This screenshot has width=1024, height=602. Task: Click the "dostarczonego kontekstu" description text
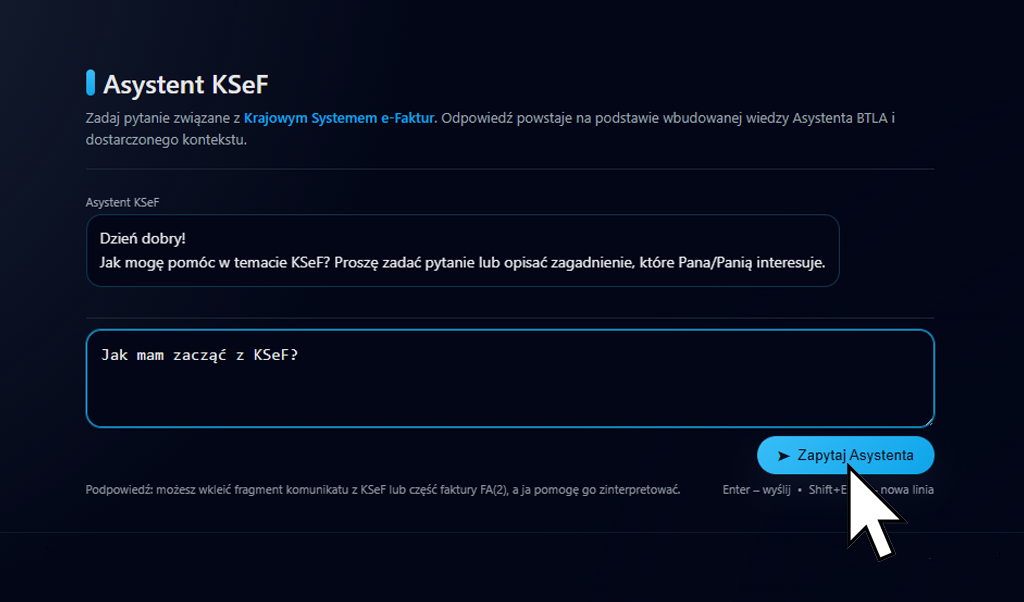point(166,140)
